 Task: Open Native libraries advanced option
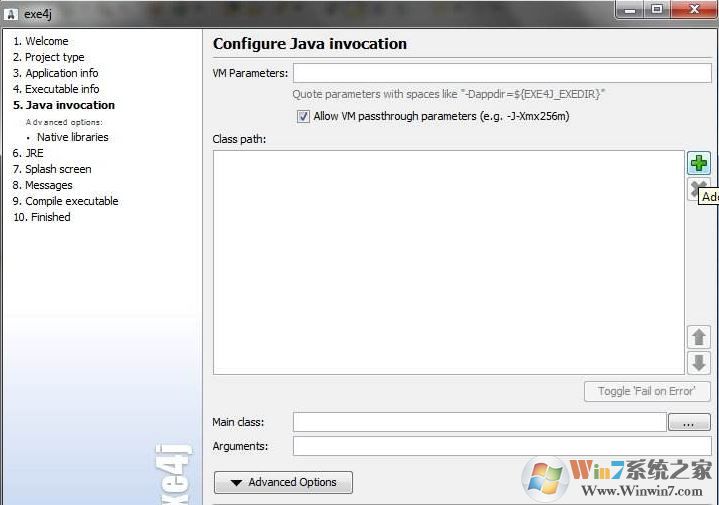click(x=72, y=137)
